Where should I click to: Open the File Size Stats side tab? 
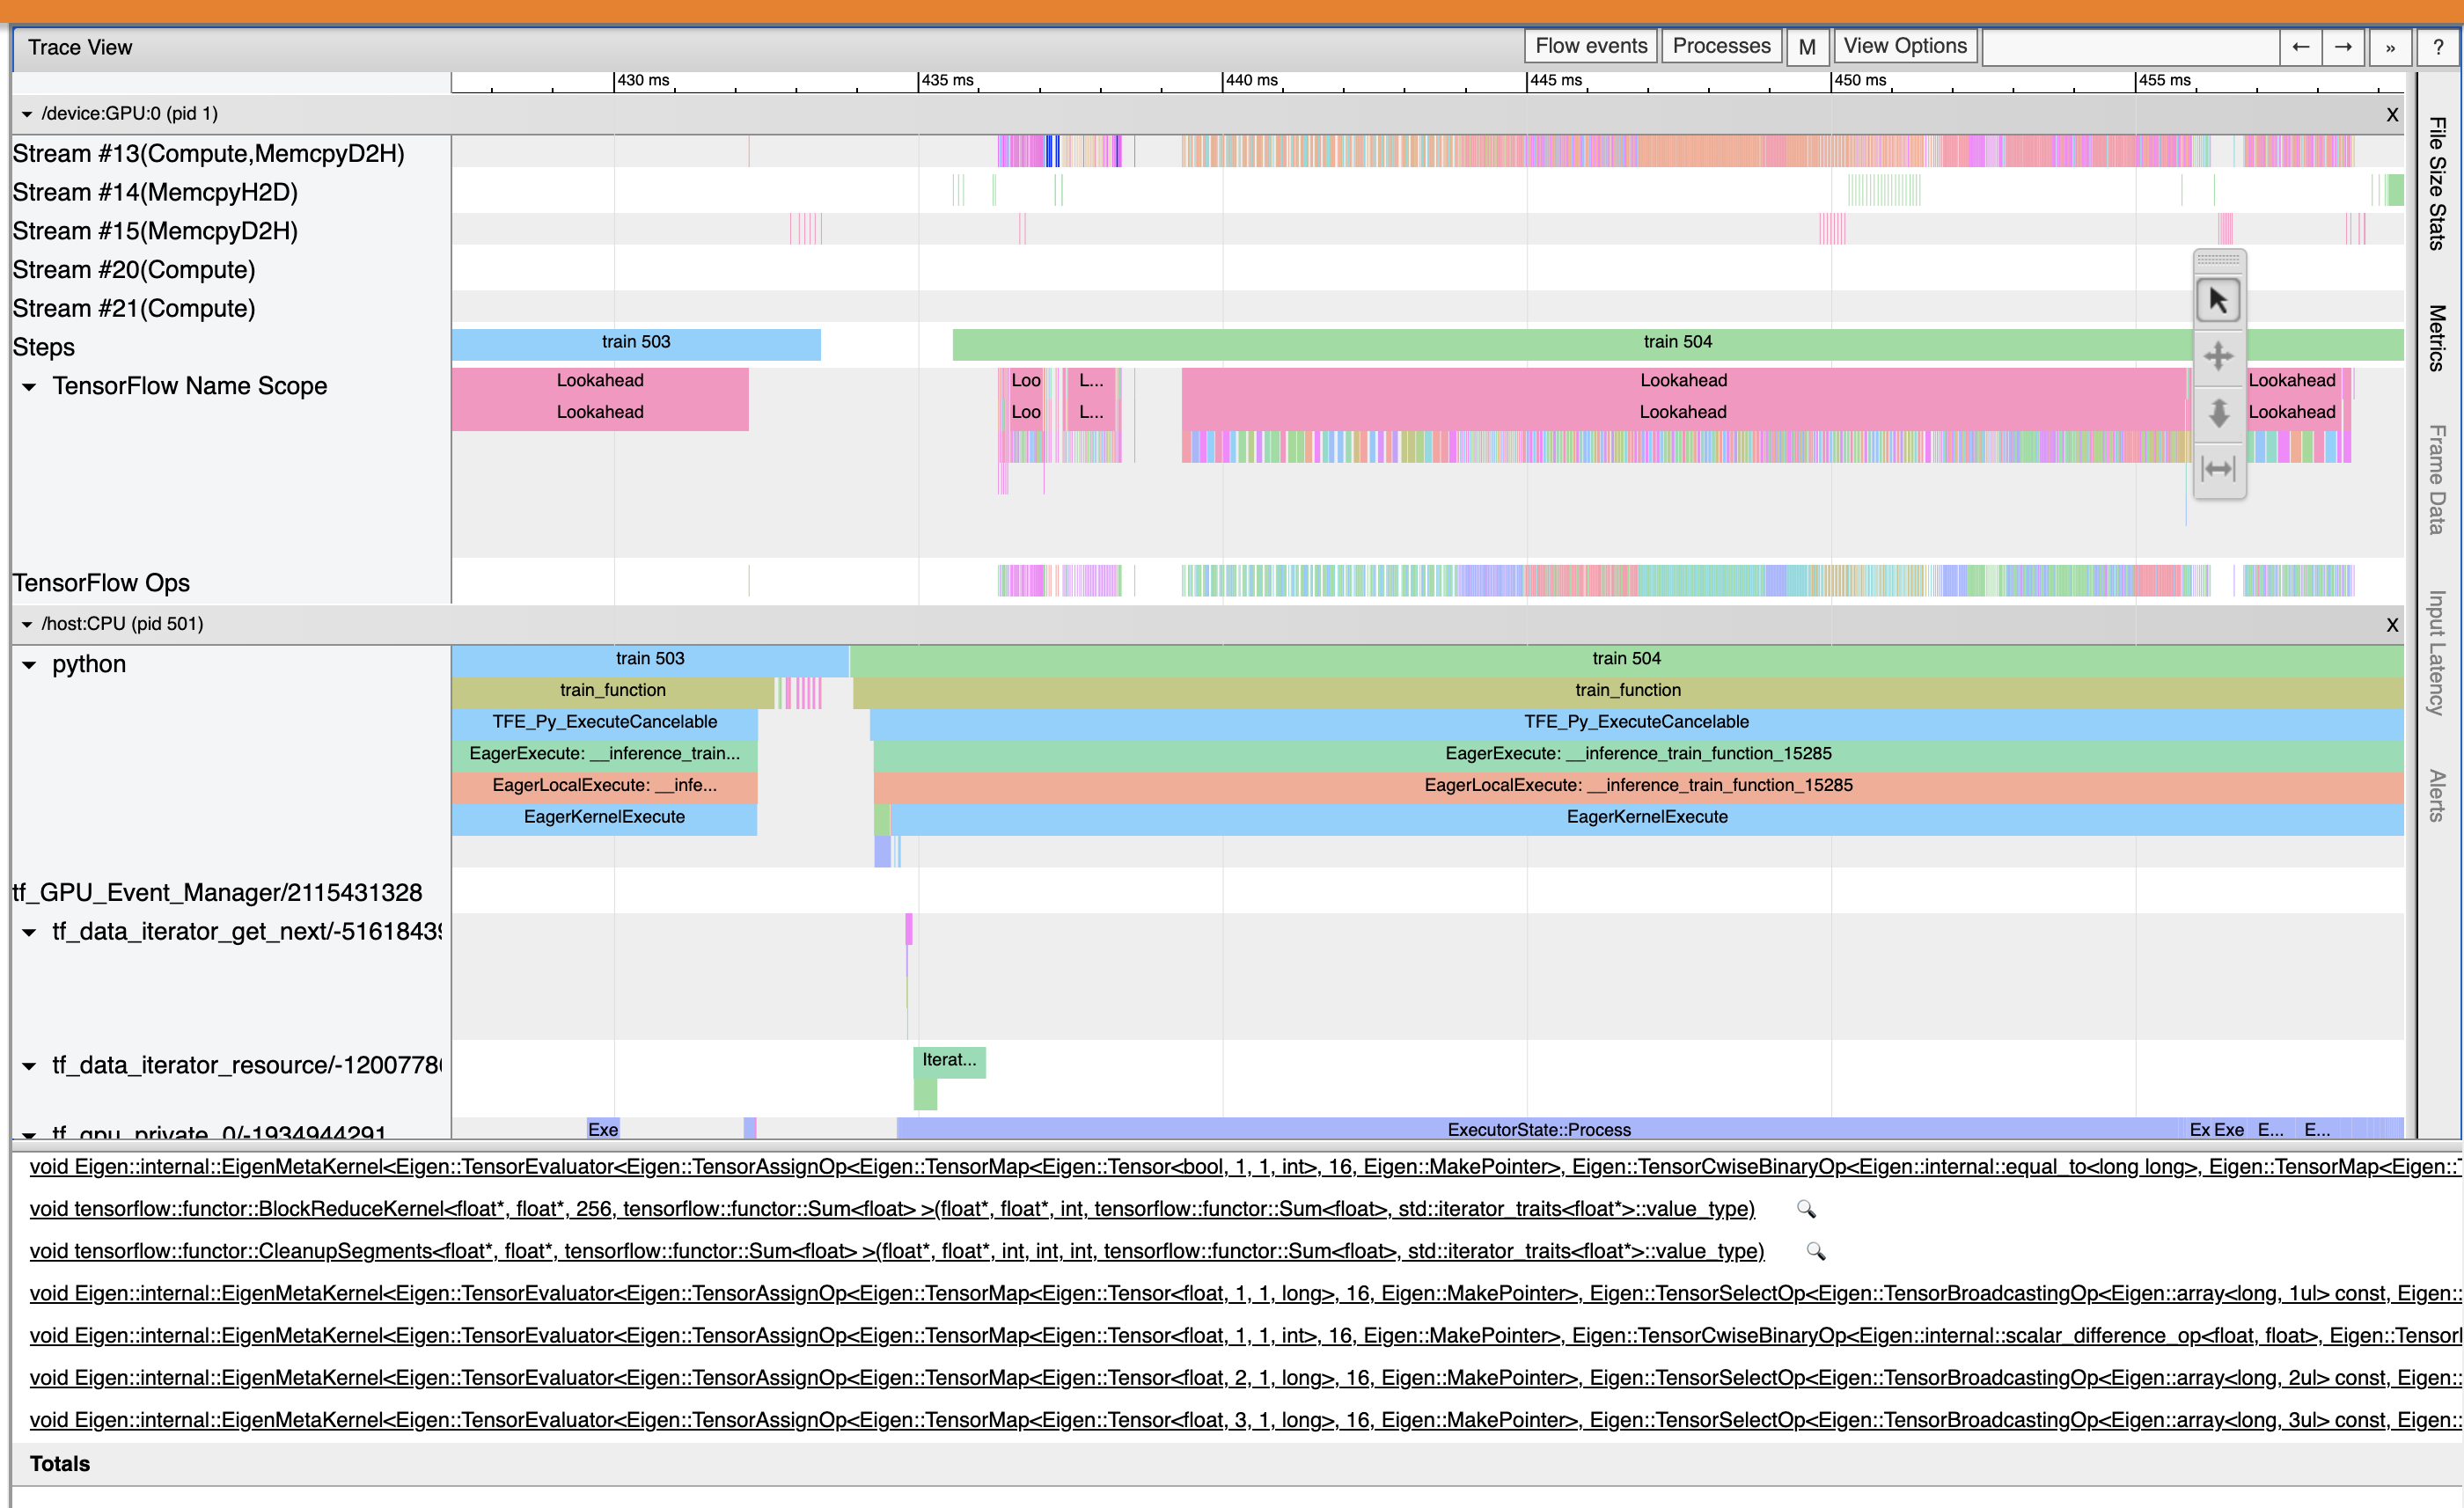[x=2437, y=183]
